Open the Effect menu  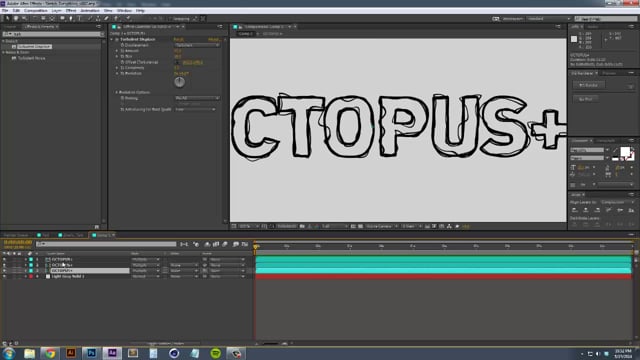pos(71,11)
